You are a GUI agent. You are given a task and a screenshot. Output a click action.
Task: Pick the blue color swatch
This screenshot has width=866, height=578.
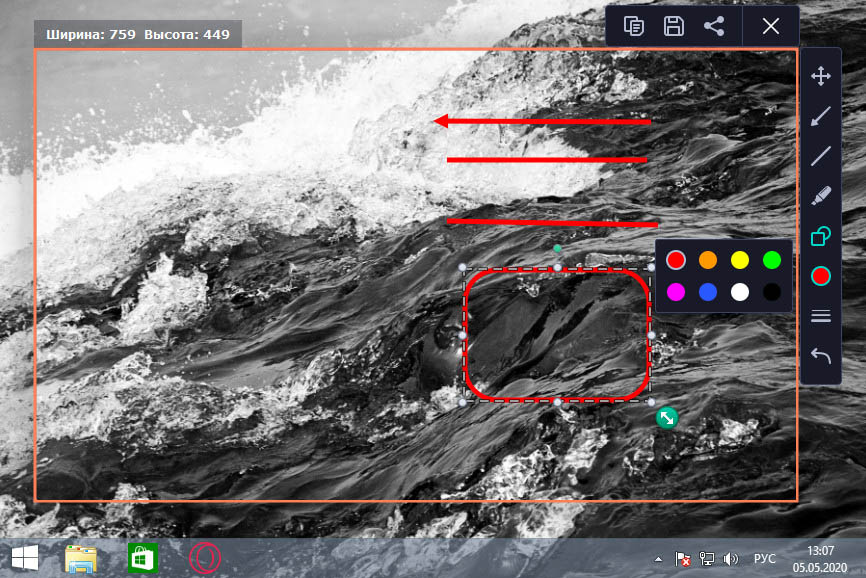(x=707, y=292)
